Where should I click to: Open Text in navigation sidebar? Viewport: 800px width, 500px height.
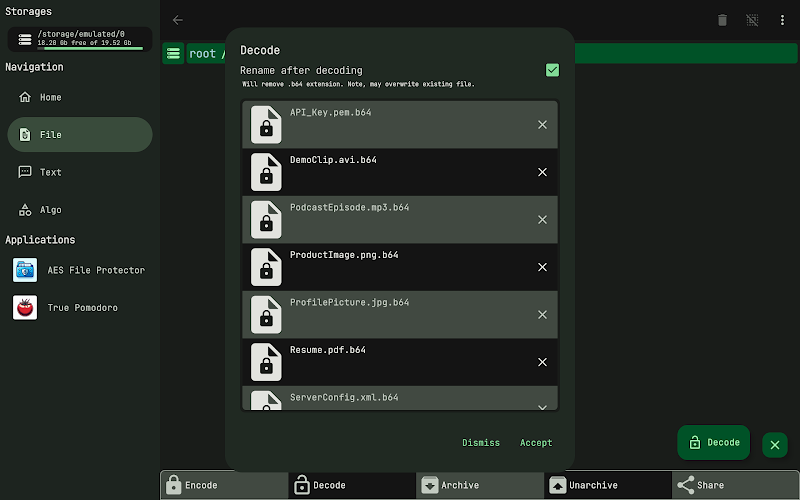pyautogui.click(x=80, y=172)
